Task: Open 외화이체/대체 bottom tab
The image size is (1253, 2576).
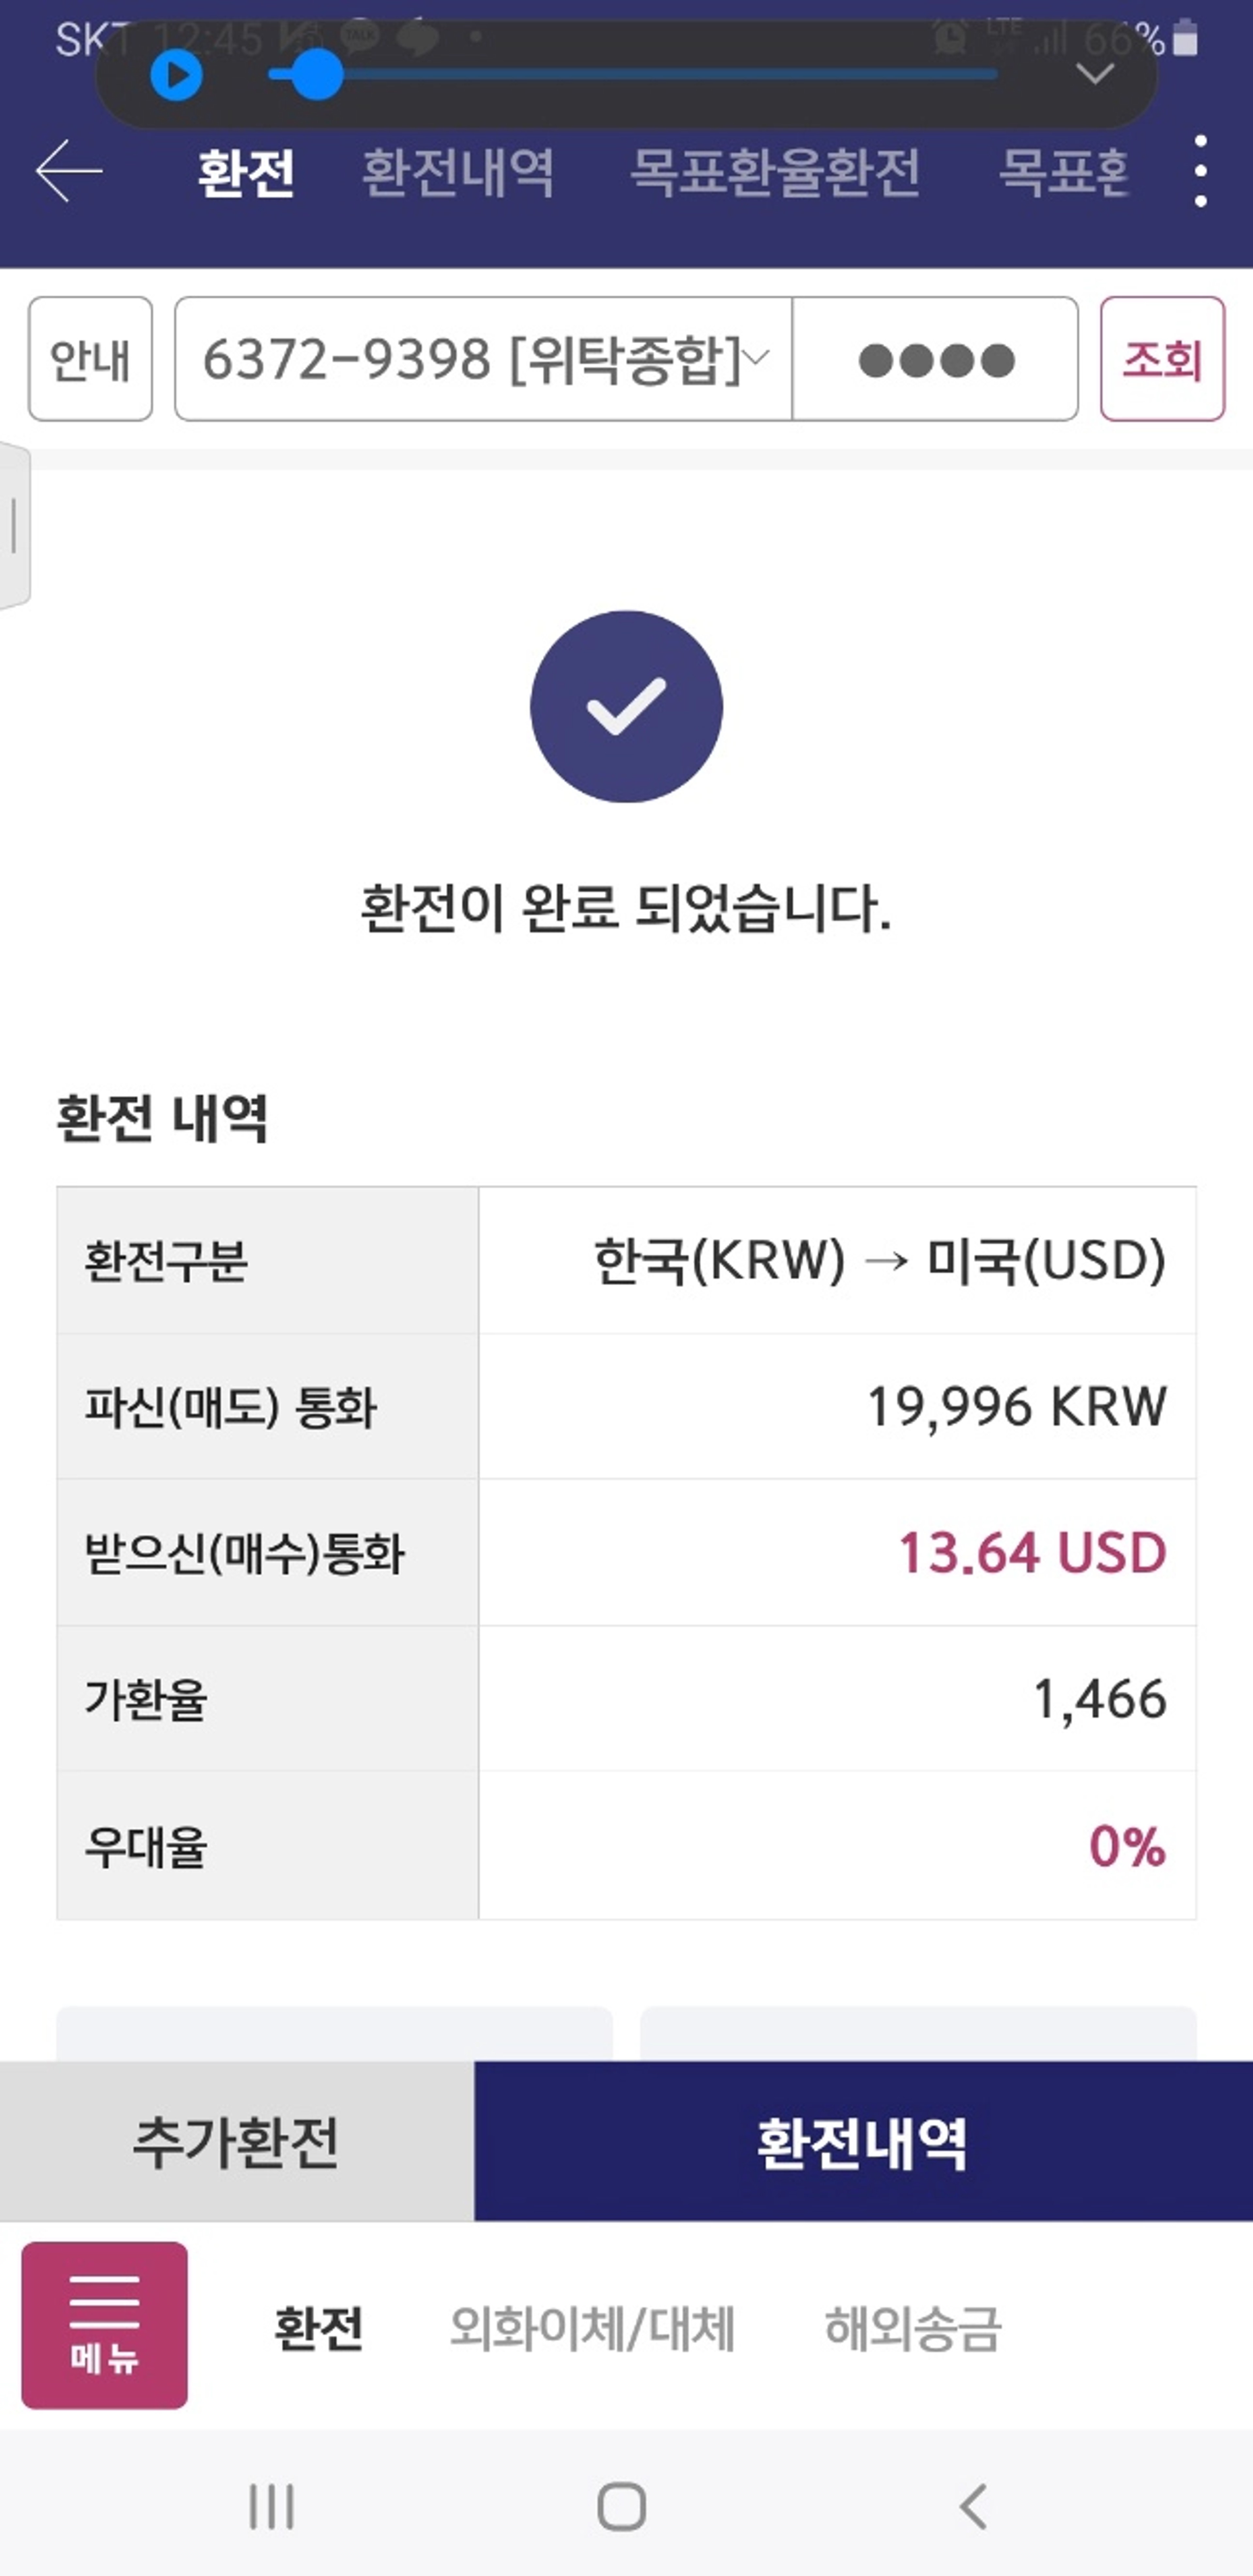Action: point(592,2327)
